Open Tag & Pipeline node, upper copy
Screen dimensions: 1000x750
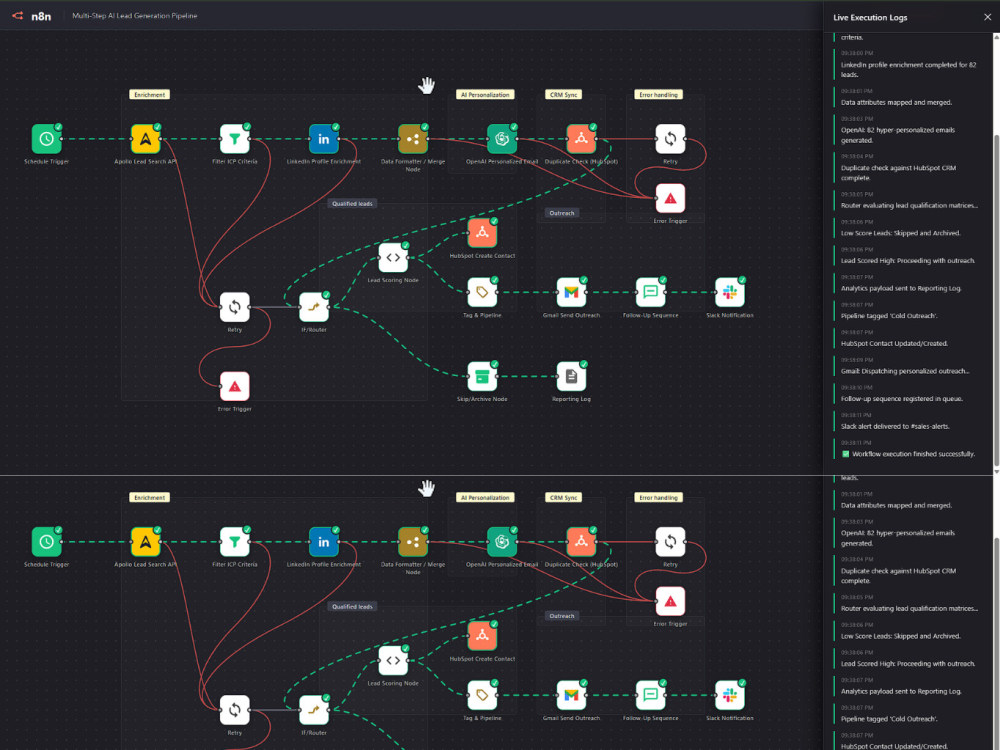482,293
